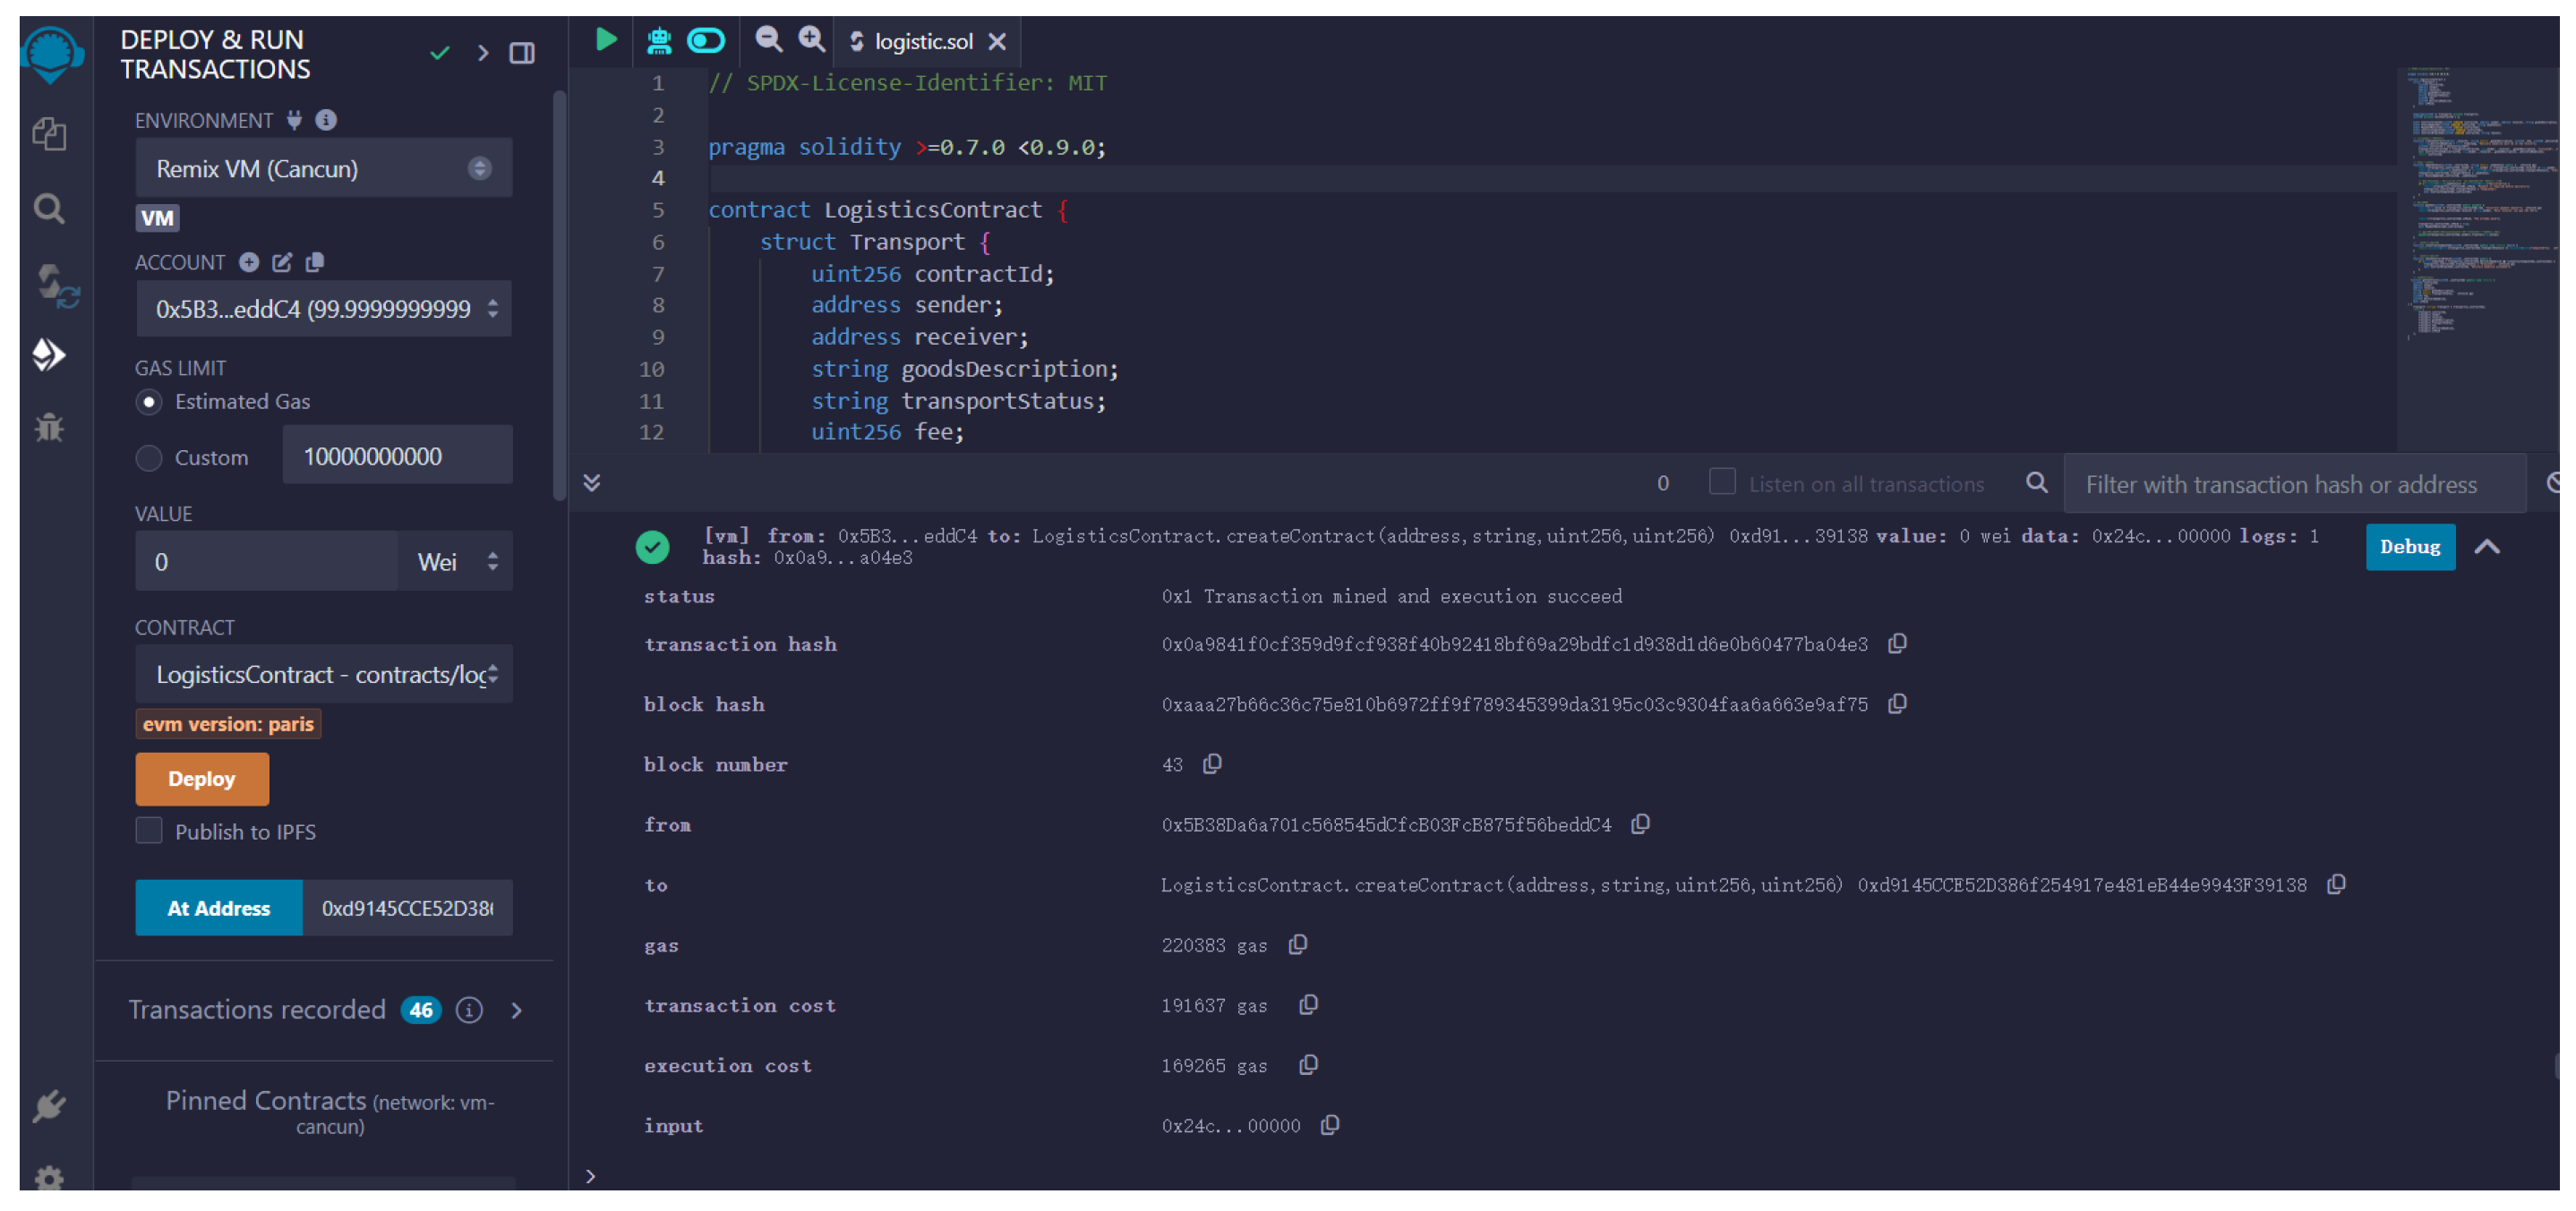Viewport: 2576px width, 1211px height.
Task: Expand the Transactions recorded section
Action: click(x=516, y=1010)
